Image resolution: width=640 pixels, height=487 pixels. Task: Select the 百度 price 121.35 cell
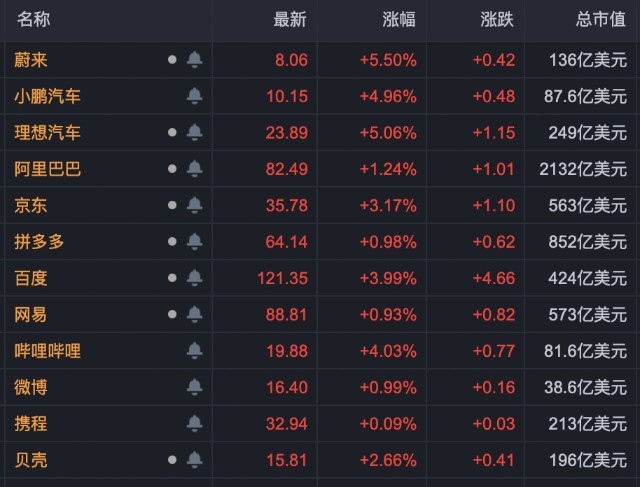click(282, 278)
